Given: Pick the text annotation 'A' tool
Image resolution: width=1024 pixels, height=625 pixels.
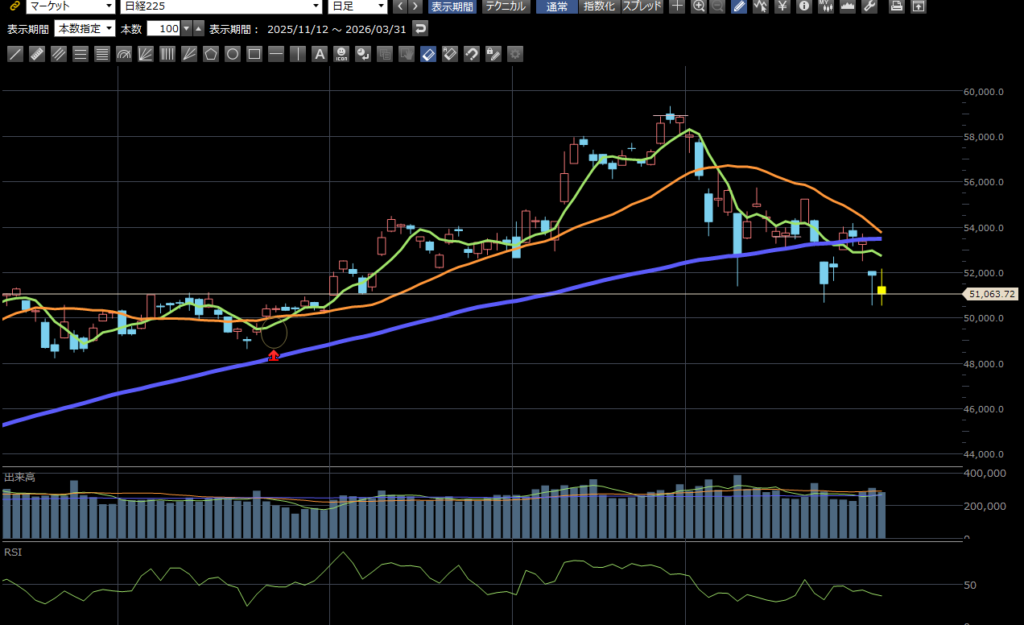Looking at the screenshot, I should (x=319, y=53).
